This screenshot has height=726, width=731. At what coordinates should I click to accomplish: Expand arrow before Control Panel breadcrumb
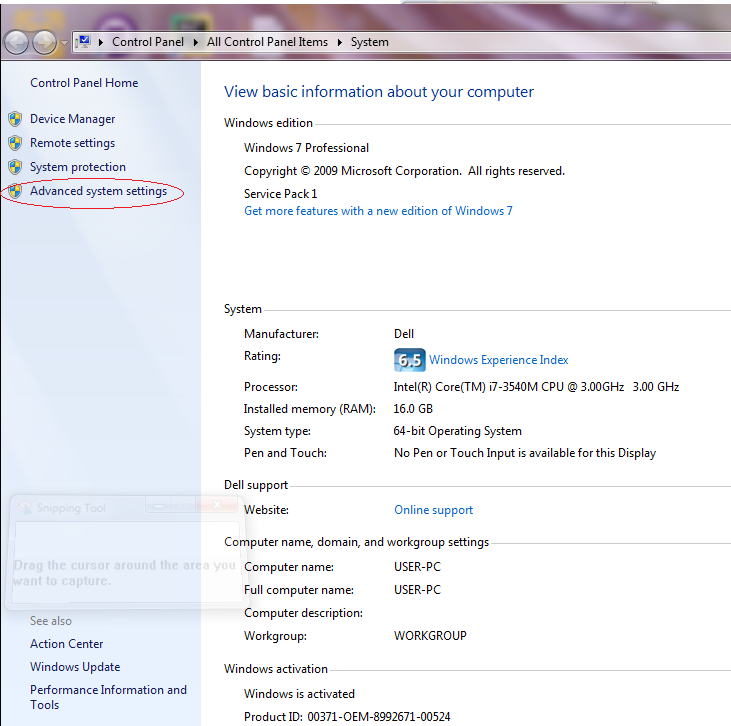[101, 42]
